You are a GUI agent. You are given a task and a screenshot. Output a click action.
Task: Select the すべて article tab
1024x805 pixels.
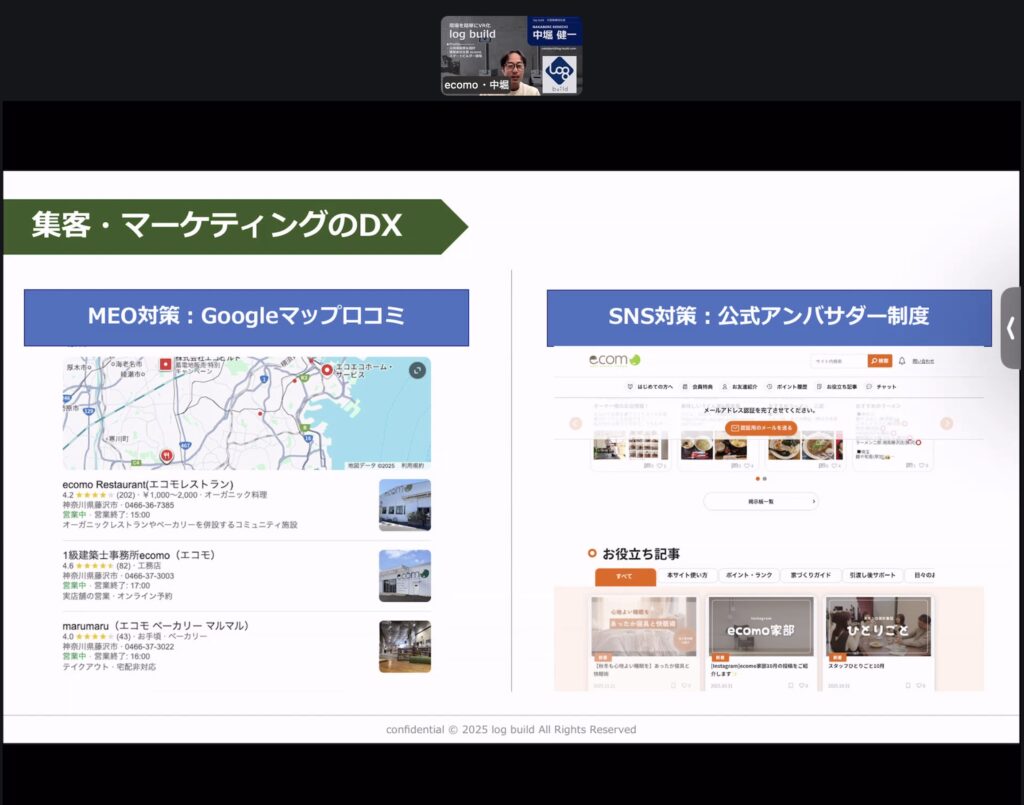tap(625, 576)
